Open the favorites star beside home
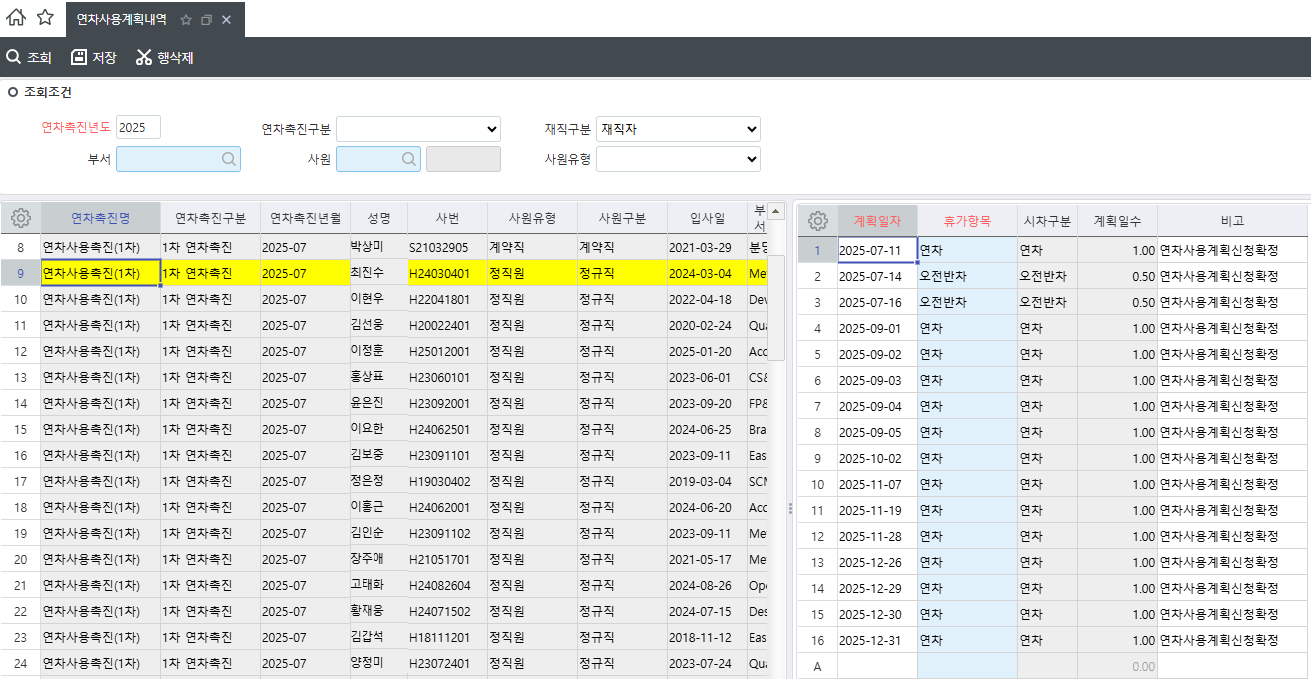 click(45, 17)
